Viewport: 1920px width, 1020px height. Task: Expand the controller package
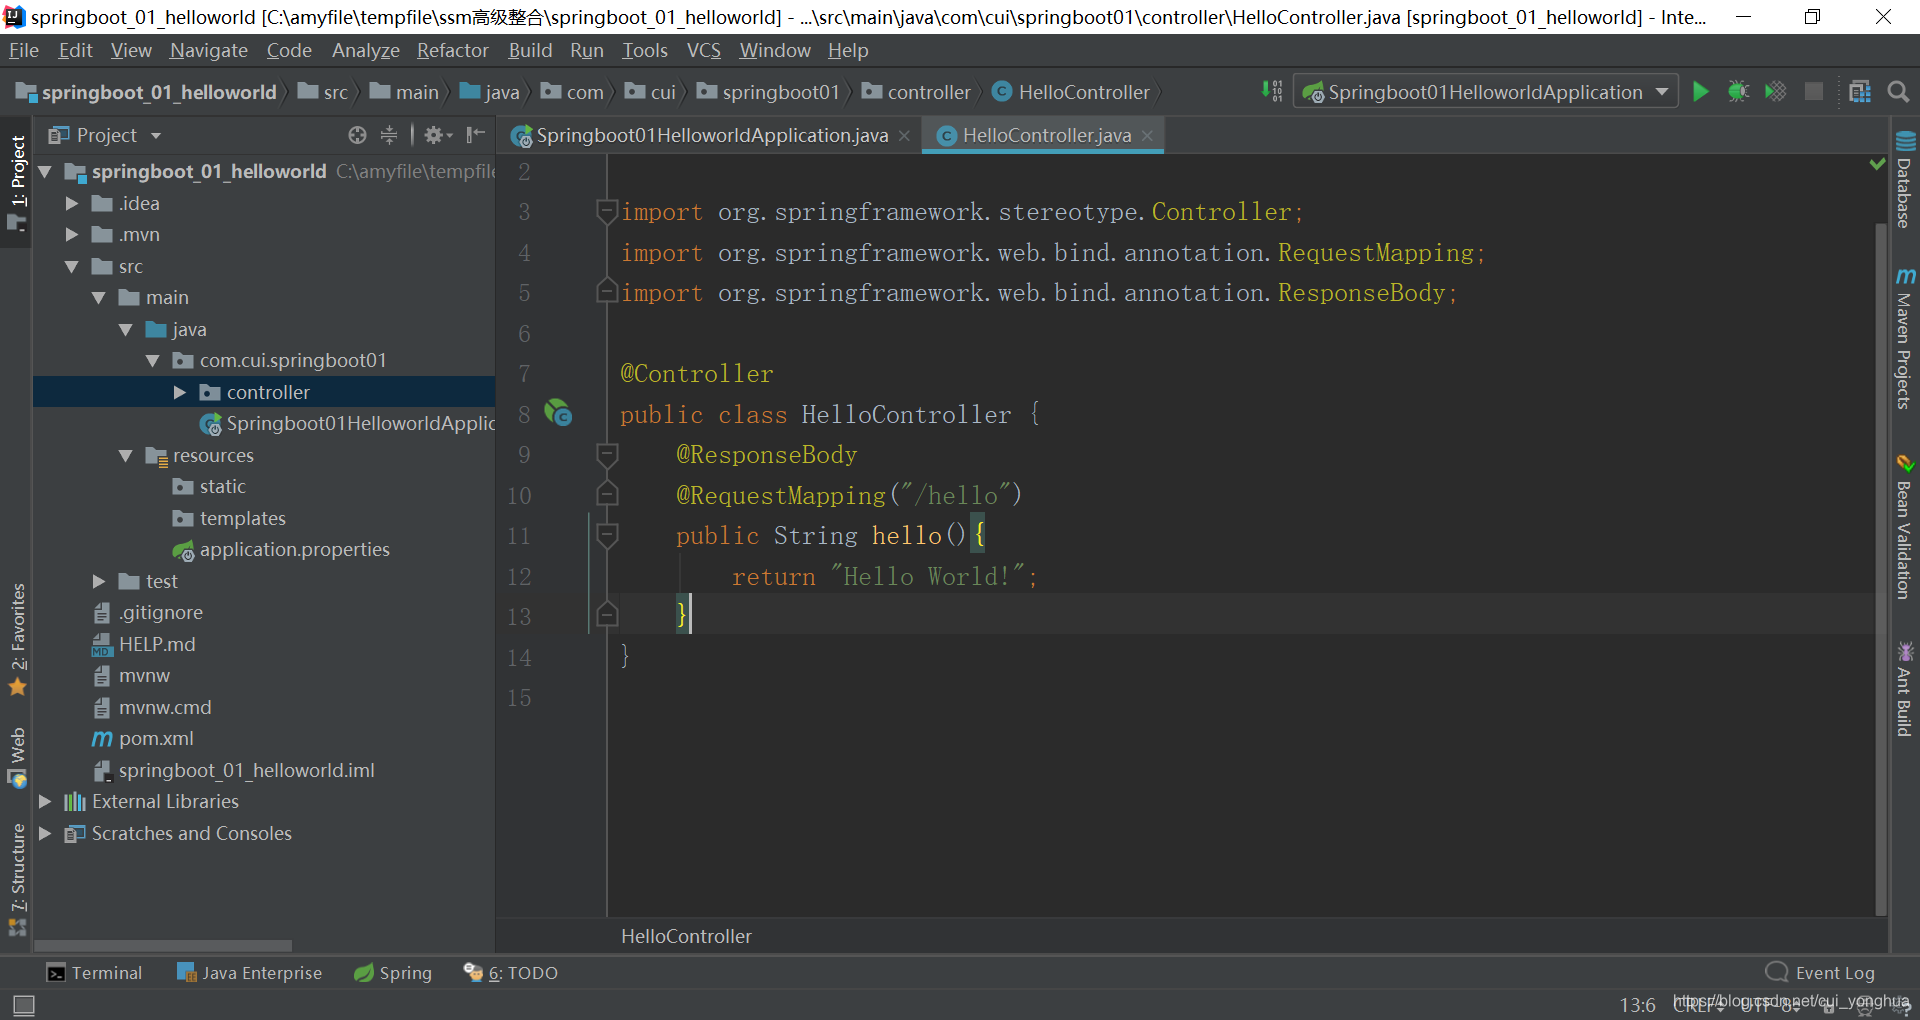point(180,392)
